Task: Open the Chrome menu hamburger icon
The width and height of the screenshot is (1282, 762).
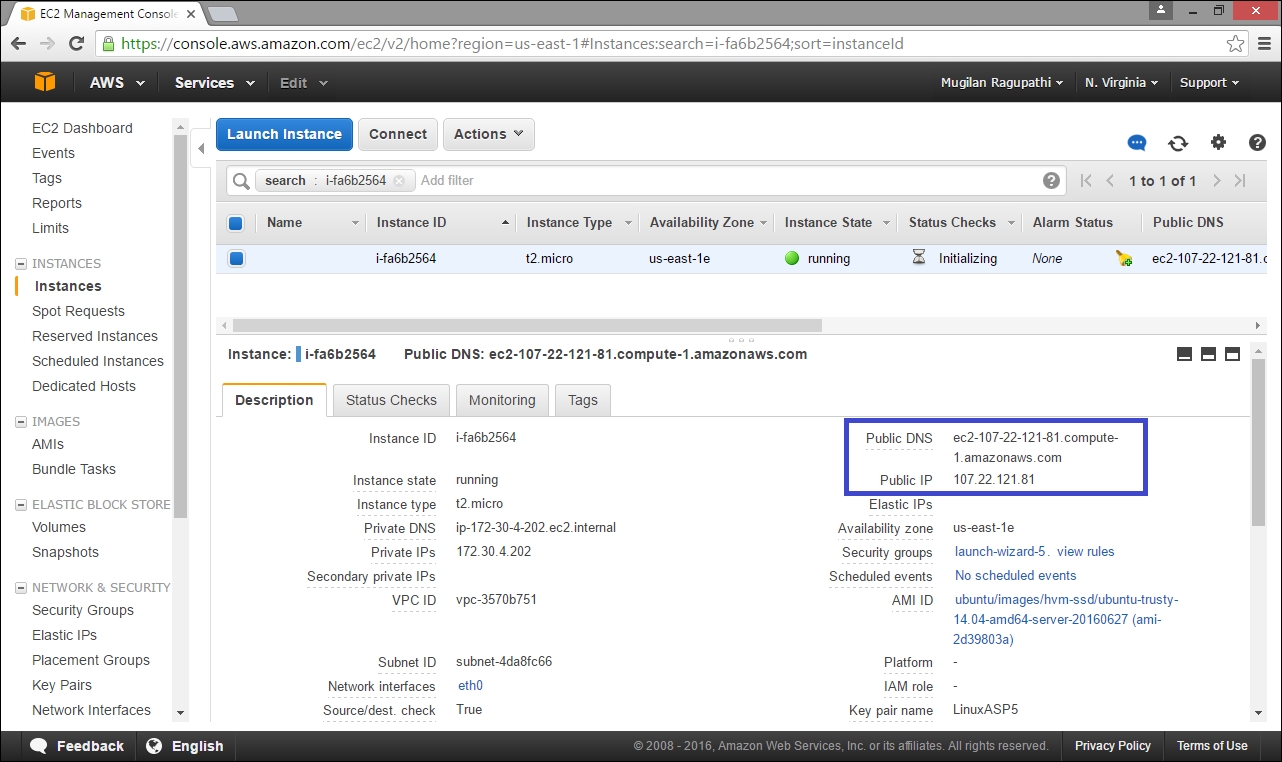Action: pos(1263,44)
